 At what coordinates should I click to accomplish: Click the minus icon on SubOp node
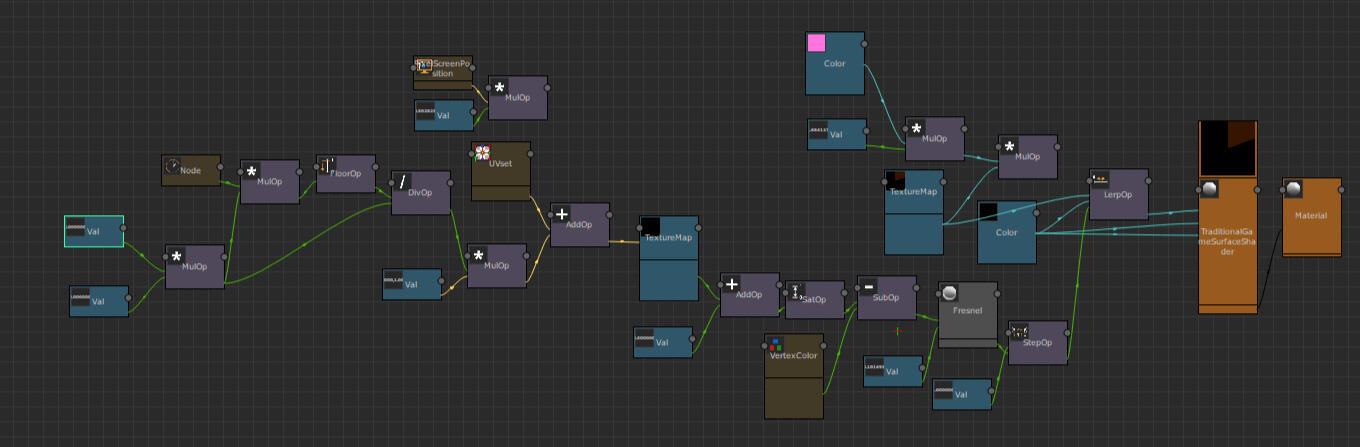pos(868,287)
